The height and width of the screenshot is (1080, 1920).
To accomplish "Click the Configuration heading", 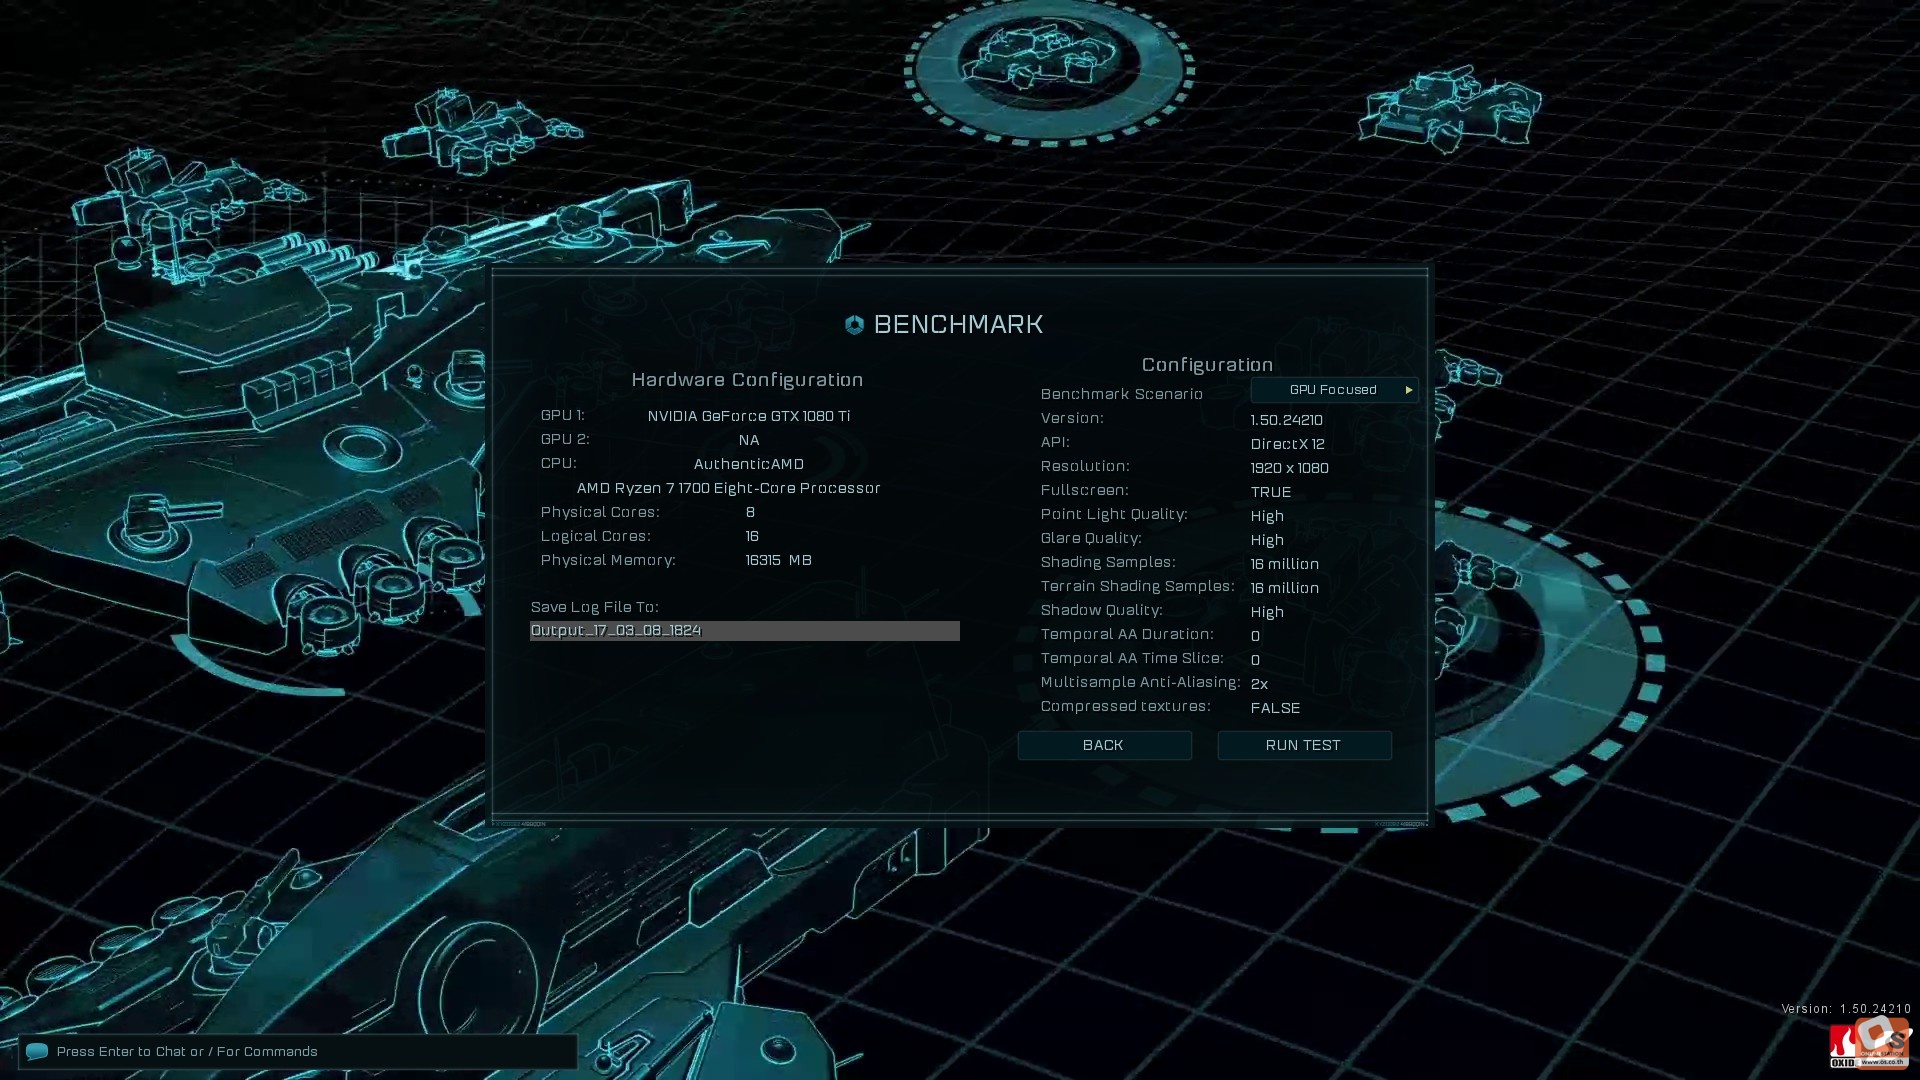I will (x=1207, y=365).
